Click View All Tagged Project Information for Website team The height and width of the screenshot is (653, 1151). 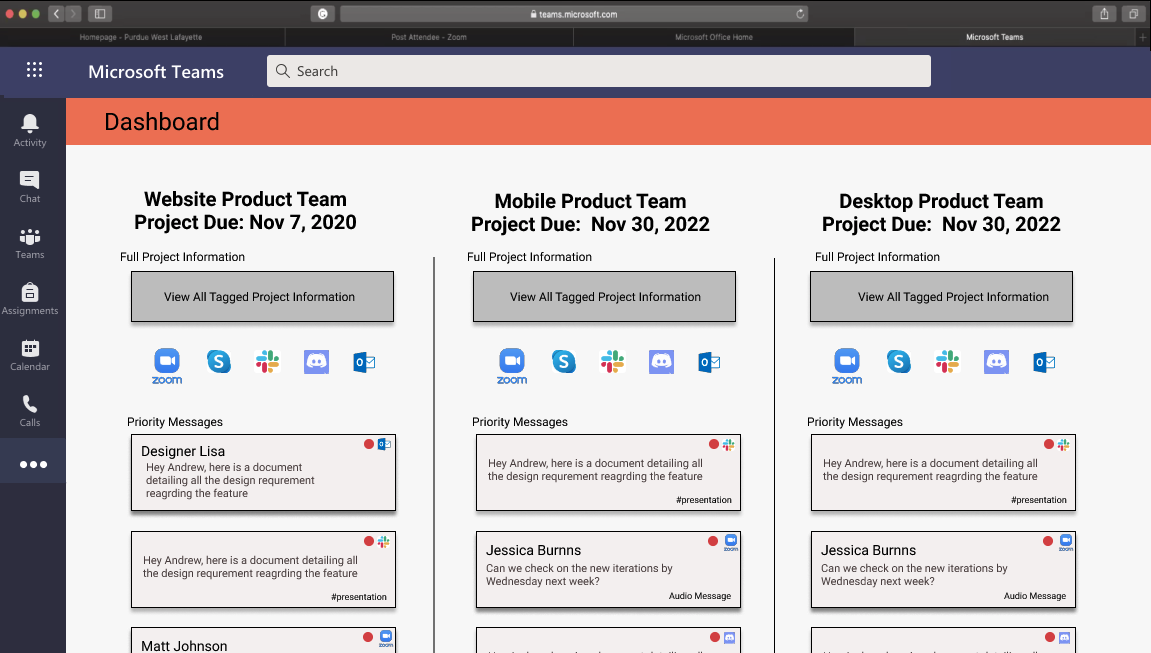pyautogui.click(x=262, y=296)
